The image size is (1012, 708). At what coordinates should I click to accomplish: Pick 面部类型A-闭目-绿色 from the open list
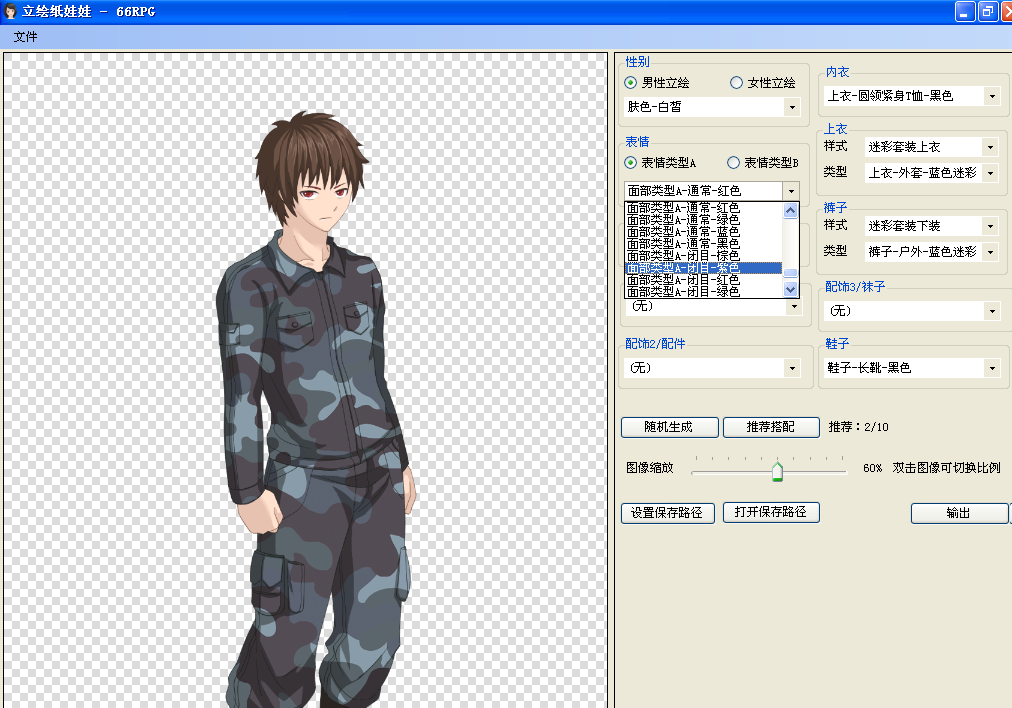pyautogui.click(x=703, y=292)
